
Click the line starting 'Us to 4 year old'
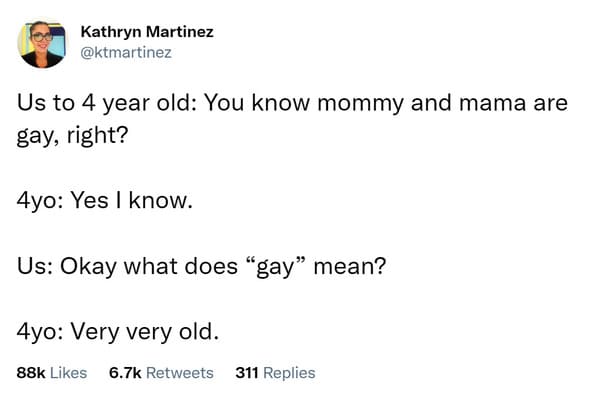click(292, 104)
